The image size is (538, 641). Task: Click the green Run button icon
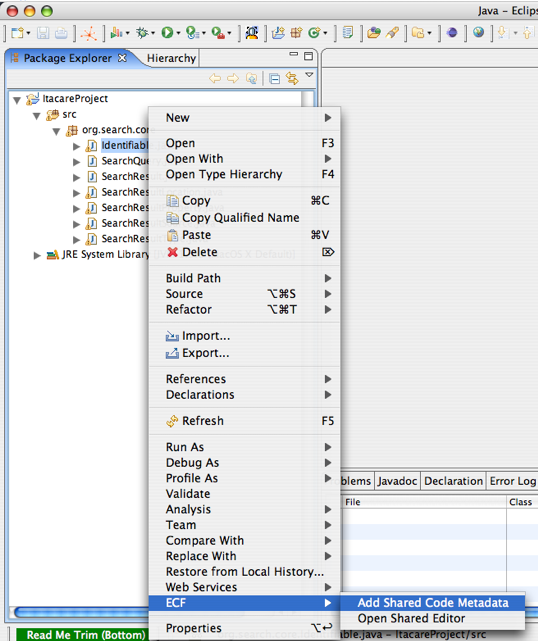(167, 33)
